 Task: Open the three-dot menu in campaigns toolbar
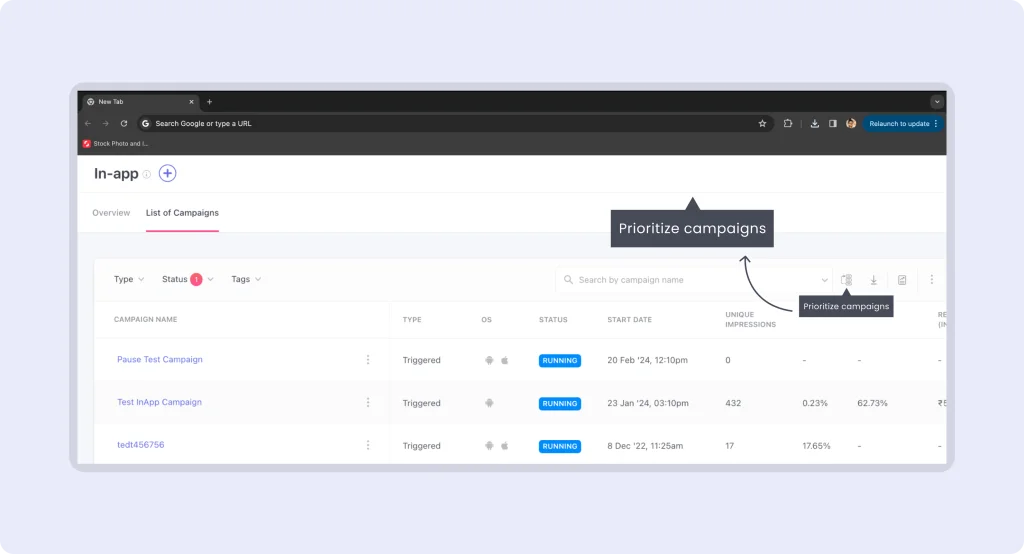[932, 280]
